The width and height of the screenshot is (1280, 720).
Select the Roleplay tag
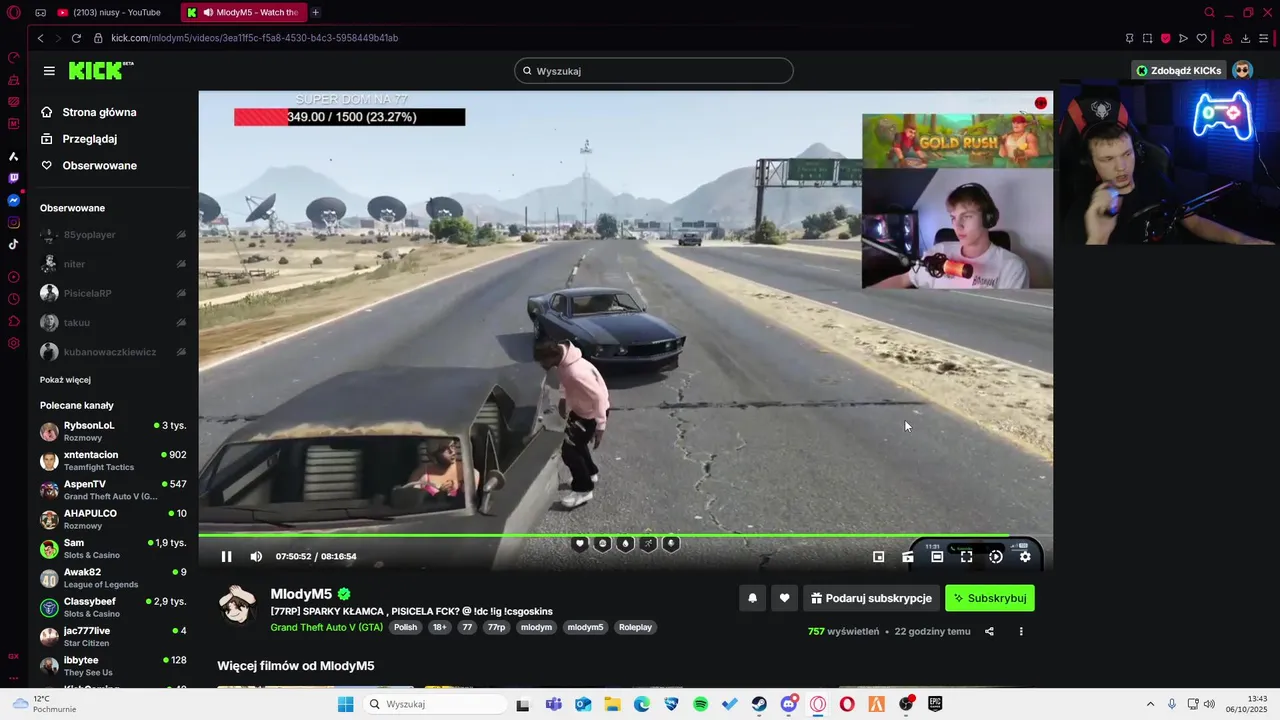635,627
